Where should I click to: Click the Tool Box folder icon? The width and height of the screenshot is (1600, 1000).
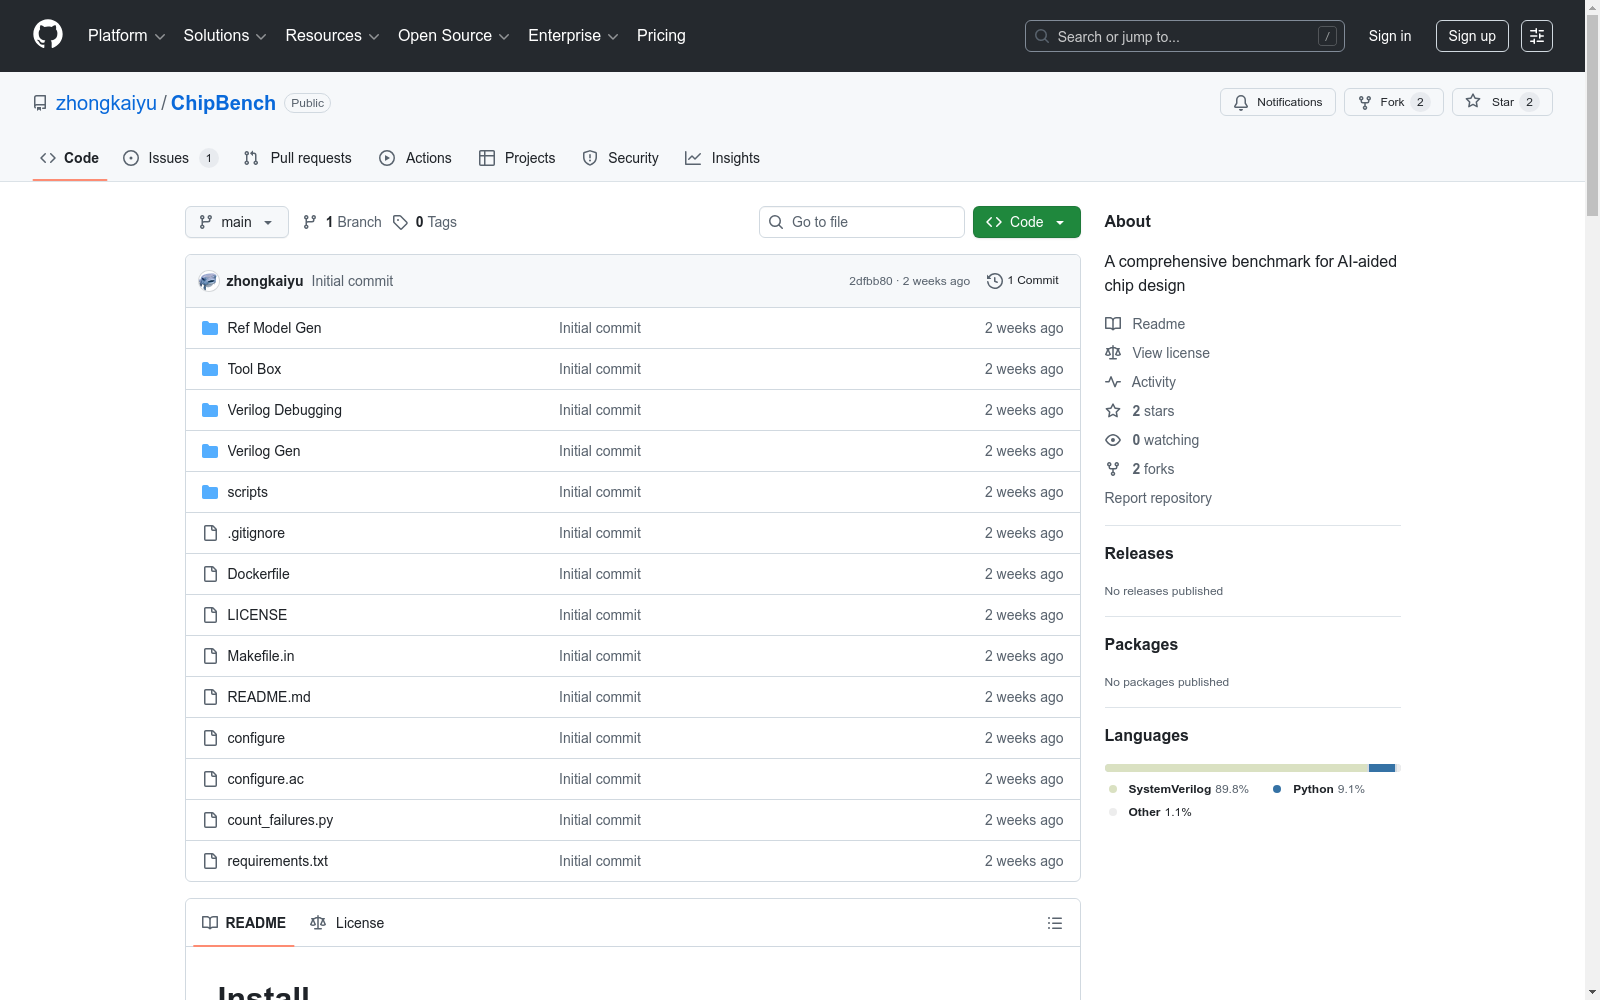pyautogui.click(x=210, y=369)
